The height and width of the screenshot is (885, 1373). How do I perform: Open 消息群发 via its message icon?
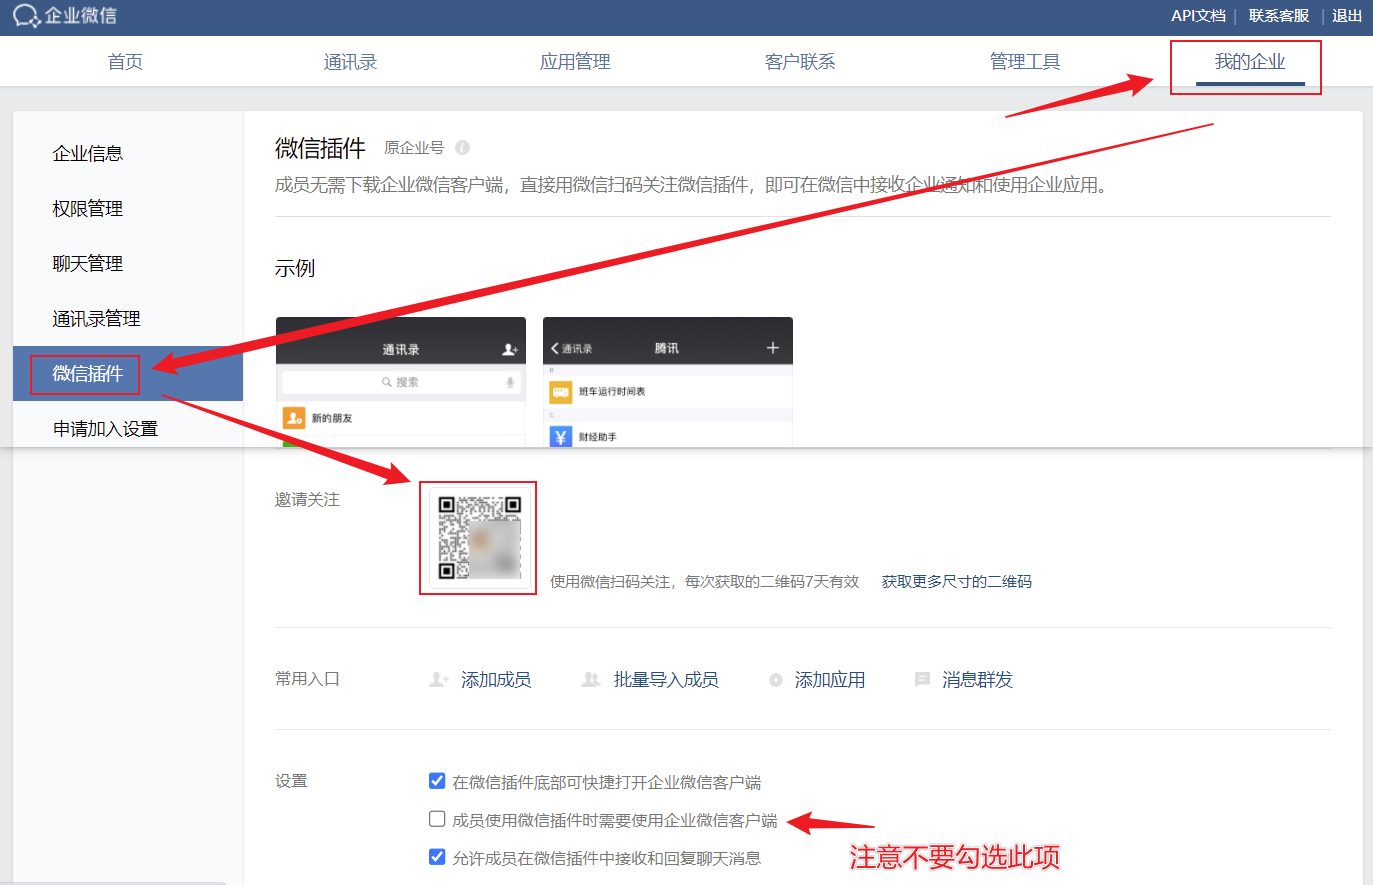tap(921, 679)
